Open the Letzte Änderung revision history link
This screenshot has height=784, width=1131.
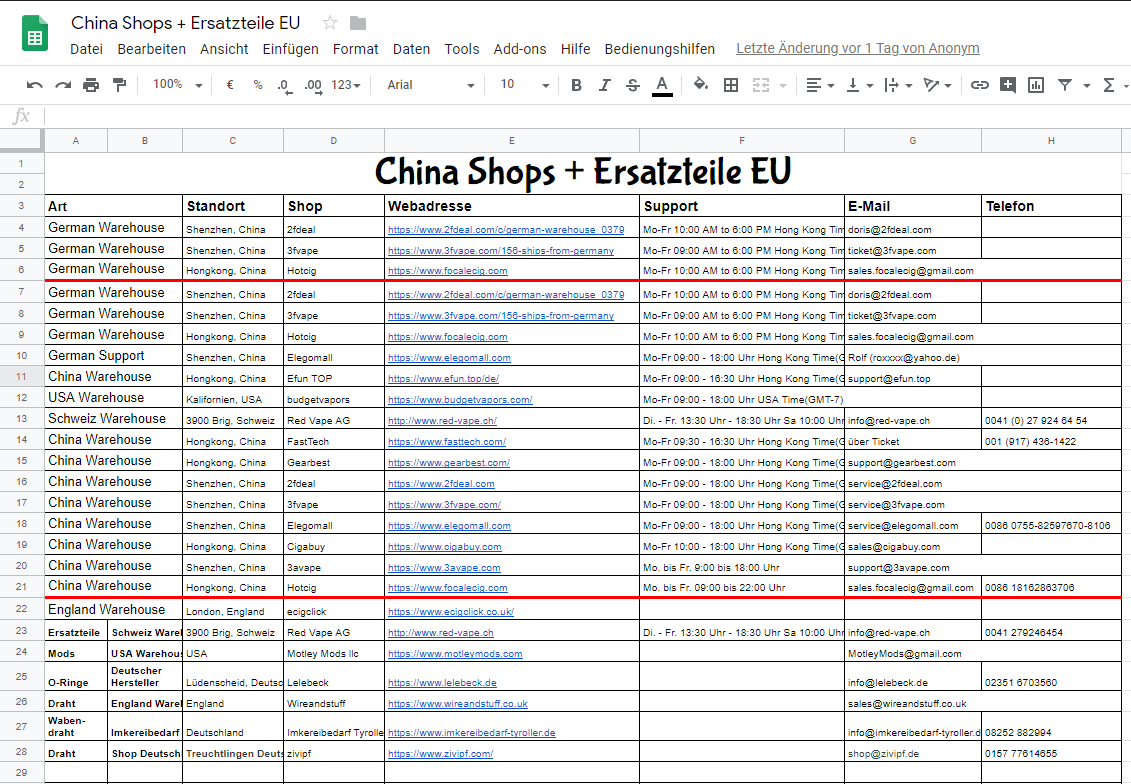click(x=858, y=48)
